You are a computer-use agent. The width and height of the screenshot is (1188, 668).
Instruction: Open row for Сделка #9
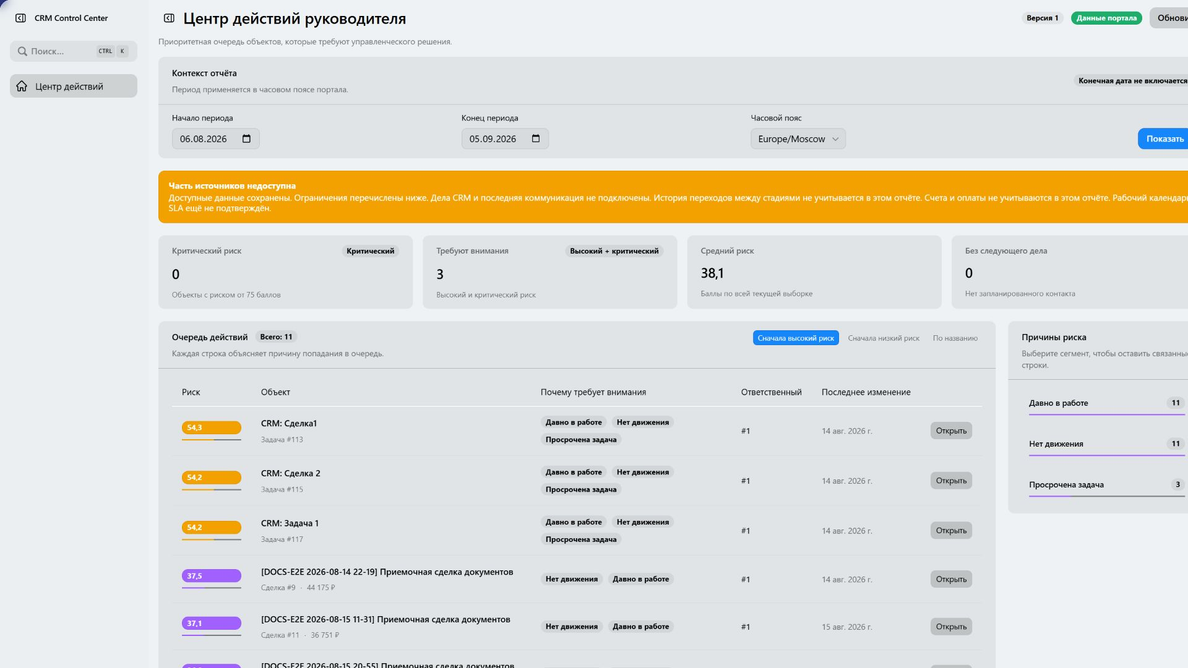(x=951, y=579)
